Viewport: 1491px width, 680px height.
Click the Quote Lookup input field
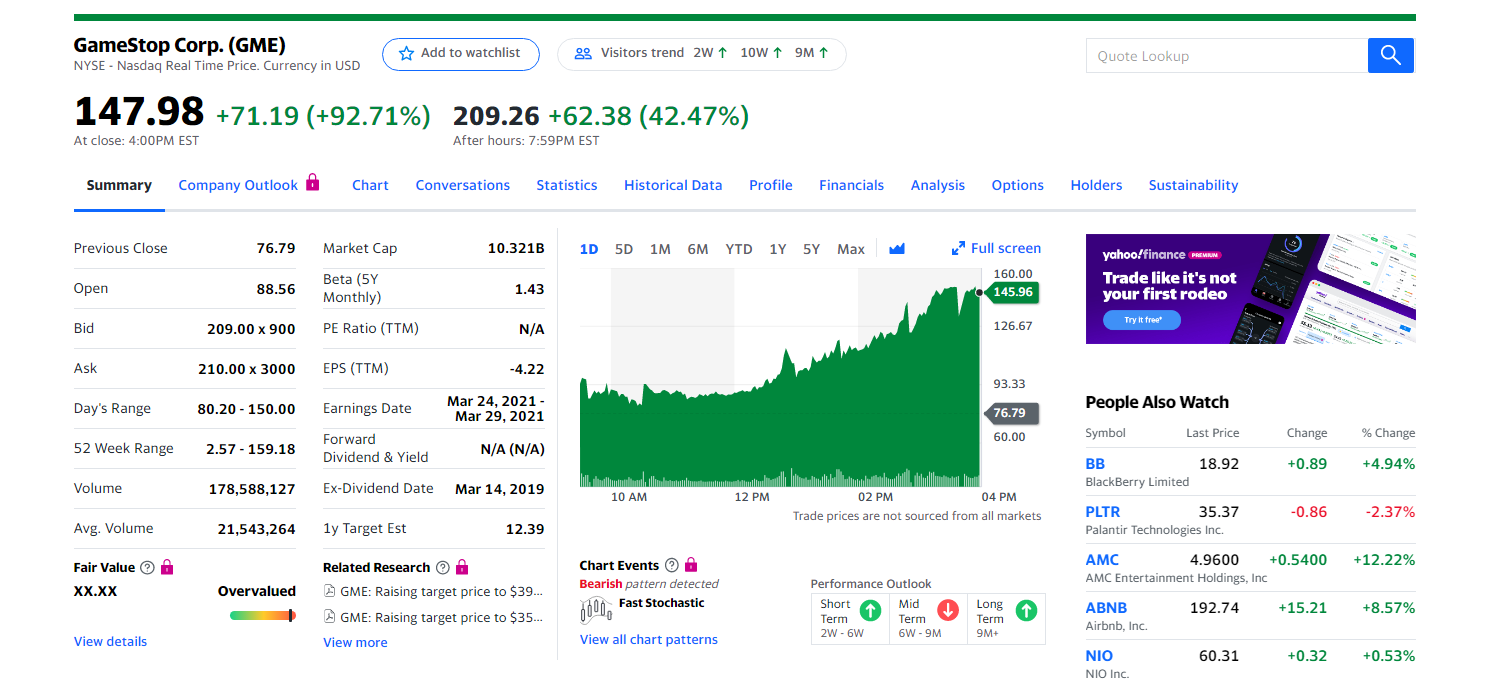point(1227,56)
